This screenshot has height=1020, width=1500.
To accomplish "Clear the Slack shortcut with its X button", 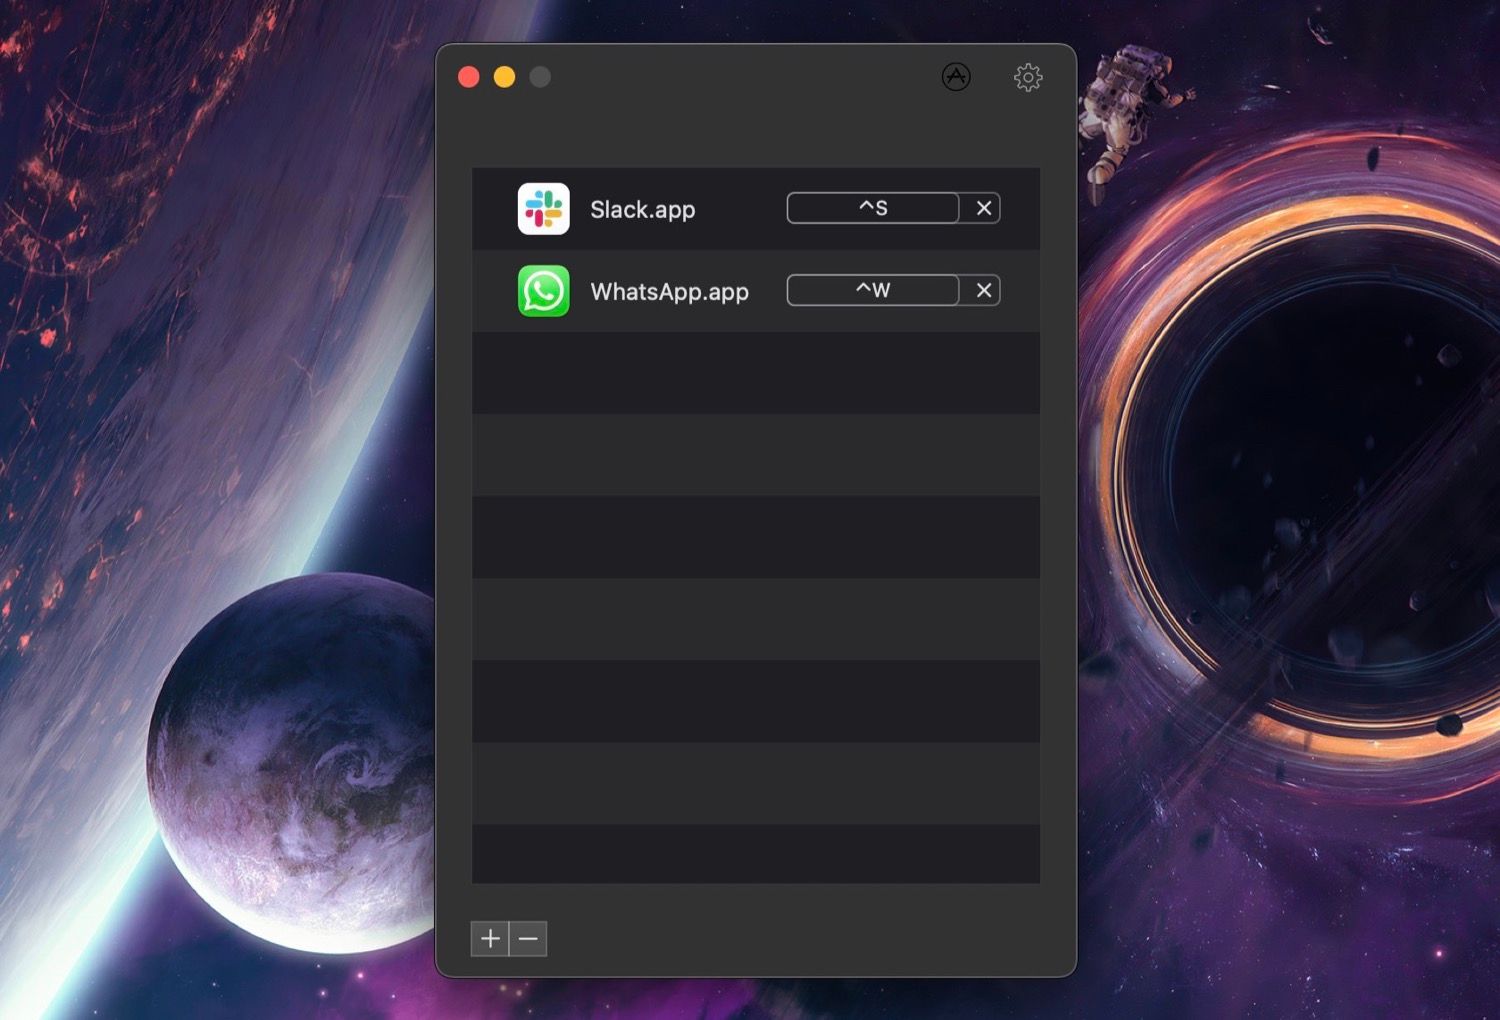I will (982, 208).
